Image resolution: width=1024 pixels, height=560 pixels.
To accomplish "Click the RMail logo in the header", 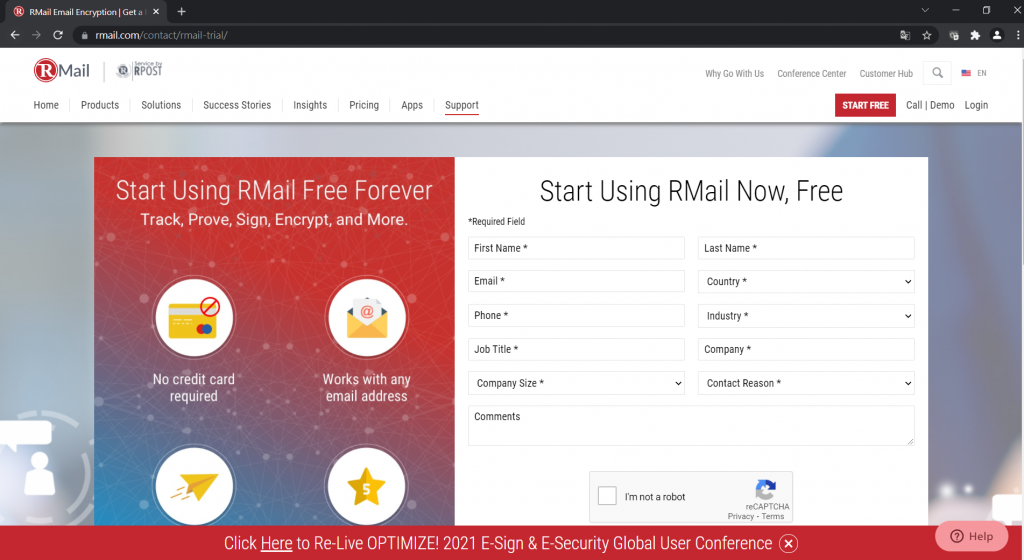I will pyautogui.click(x=62, y=70).
